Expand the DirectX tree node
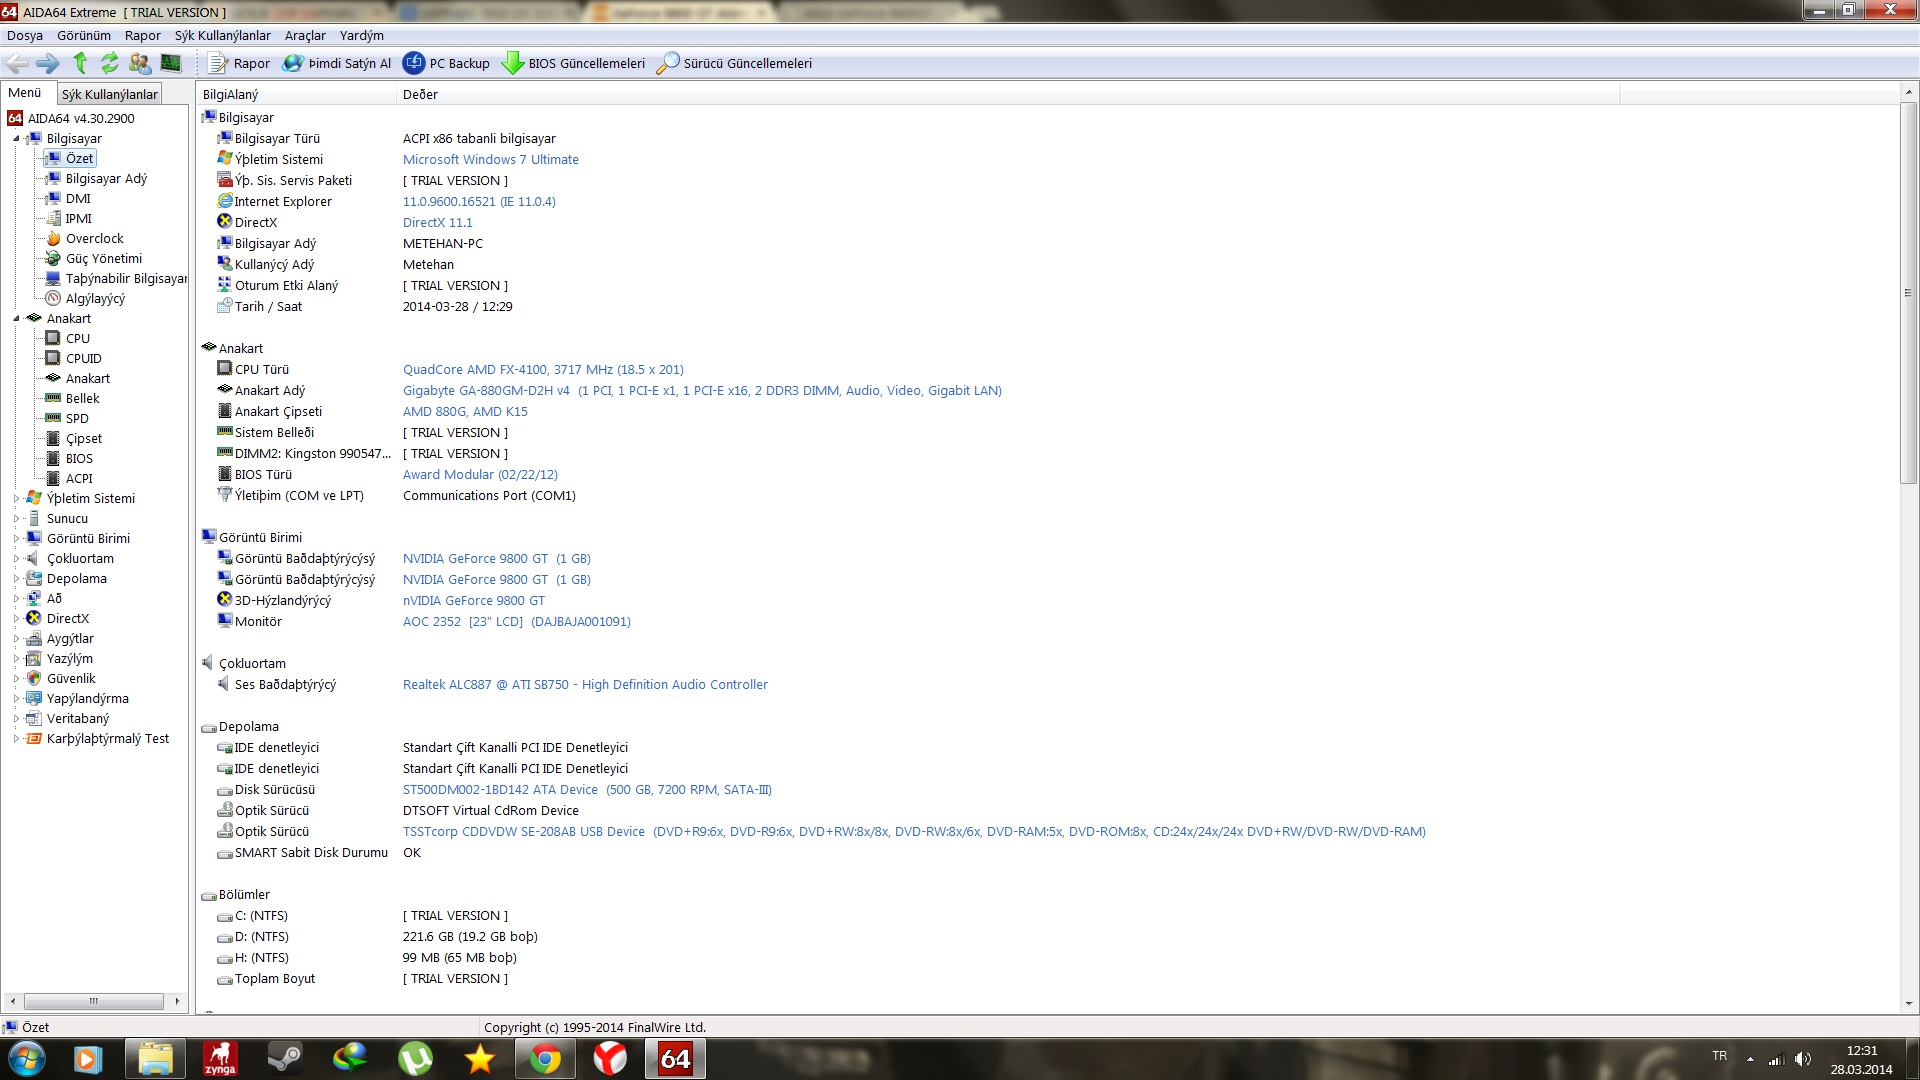The width and height of the screenshot is (1920, 1080). click(16, 619)
